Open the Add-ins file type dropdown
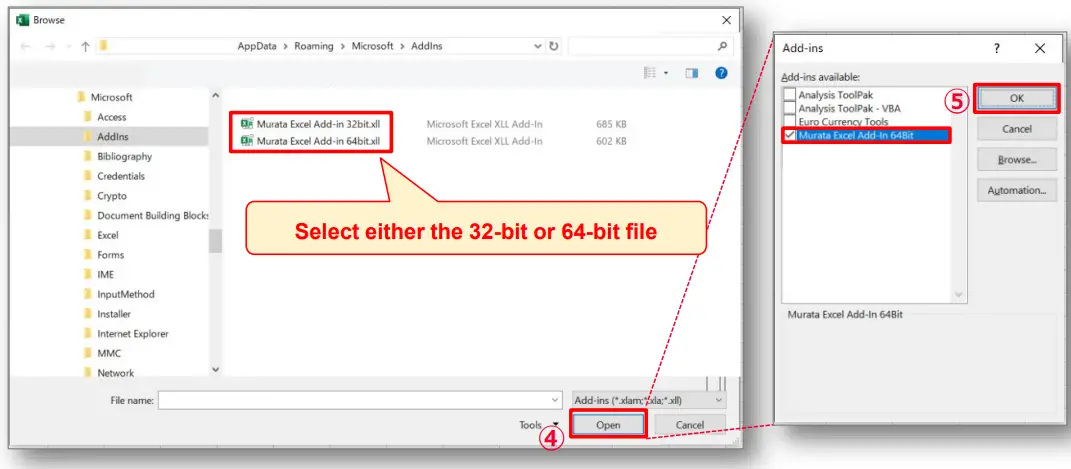1071x469 pixels. [719, 400]
